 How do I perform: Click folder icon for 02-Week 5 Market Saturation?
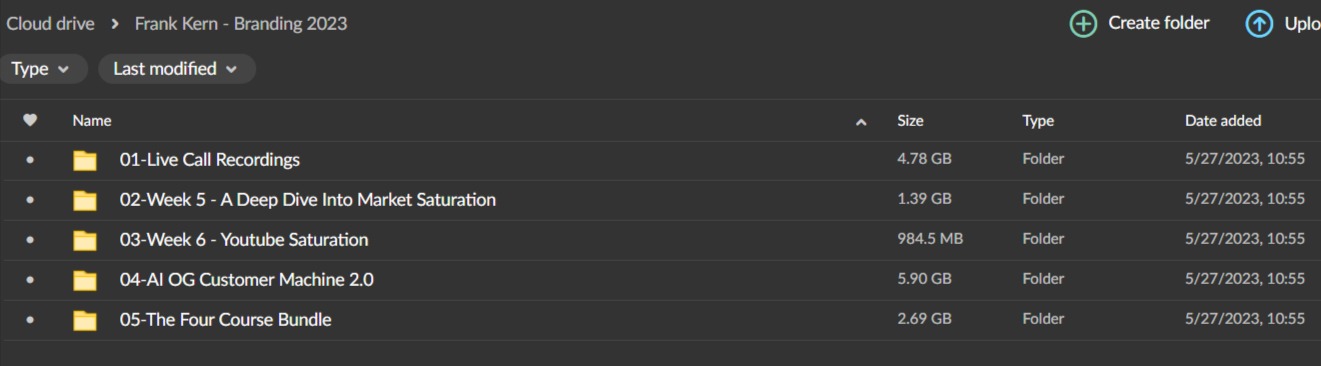85,200
